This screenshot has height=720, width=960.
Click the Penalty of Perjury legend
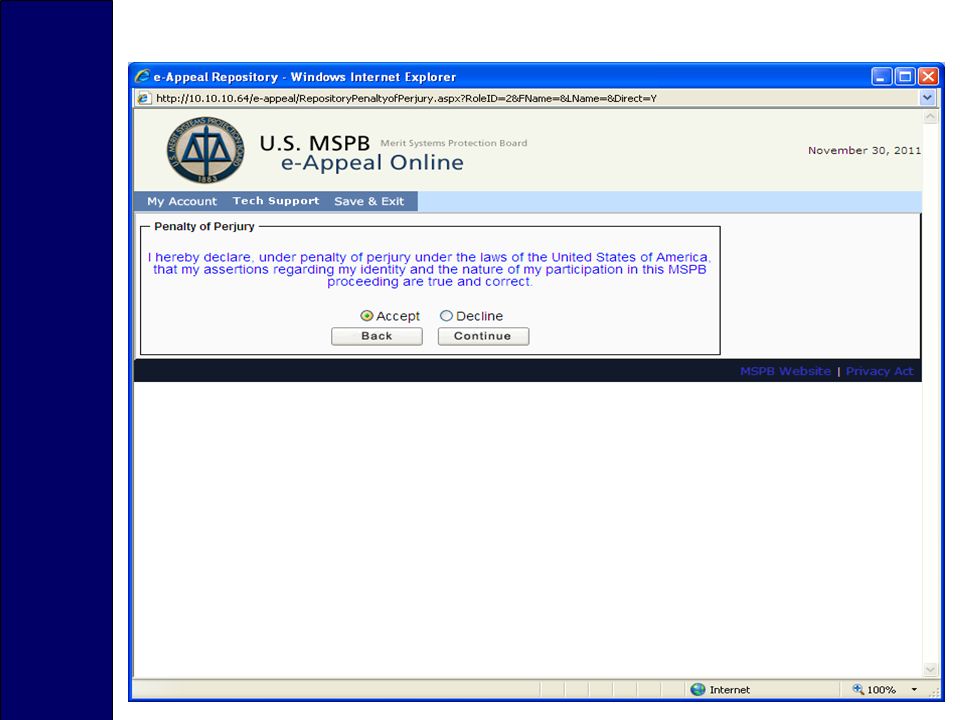(x=204, y=227)
